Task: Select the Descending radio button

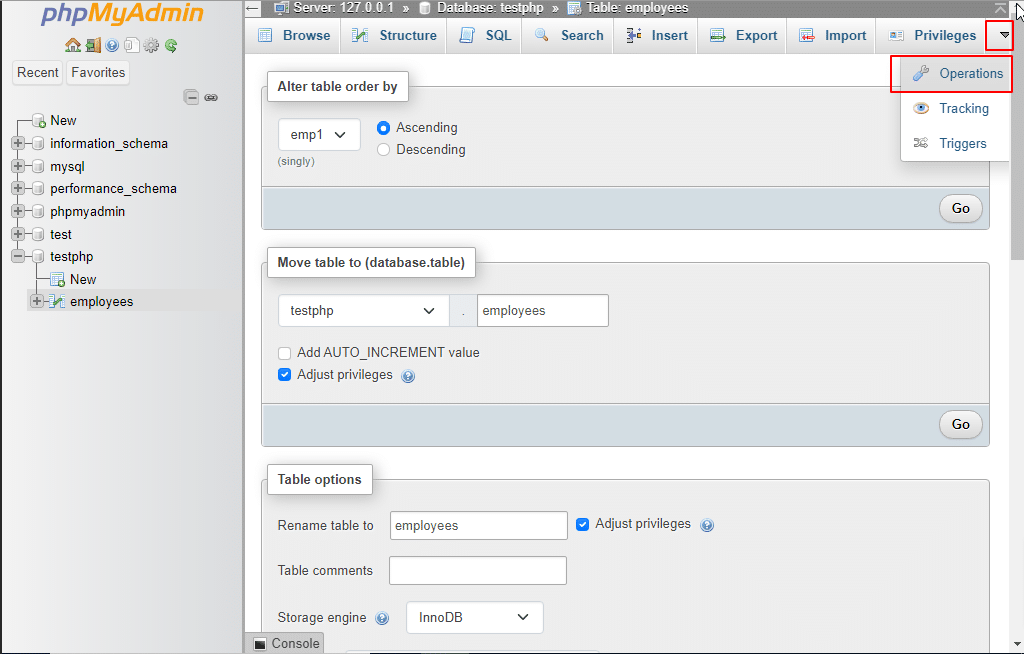Action: 383,150
